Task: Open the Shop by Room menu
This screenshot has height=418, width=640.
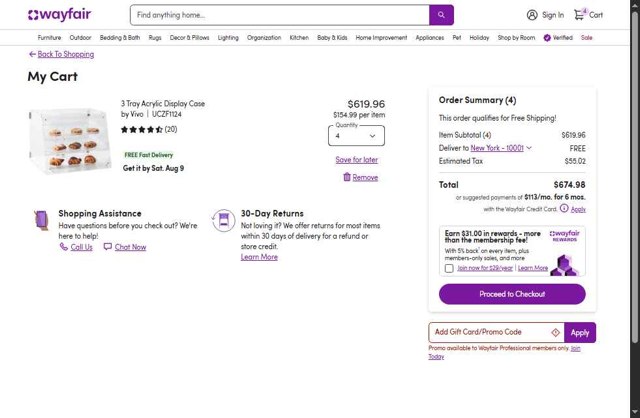Action: point(516,38)
